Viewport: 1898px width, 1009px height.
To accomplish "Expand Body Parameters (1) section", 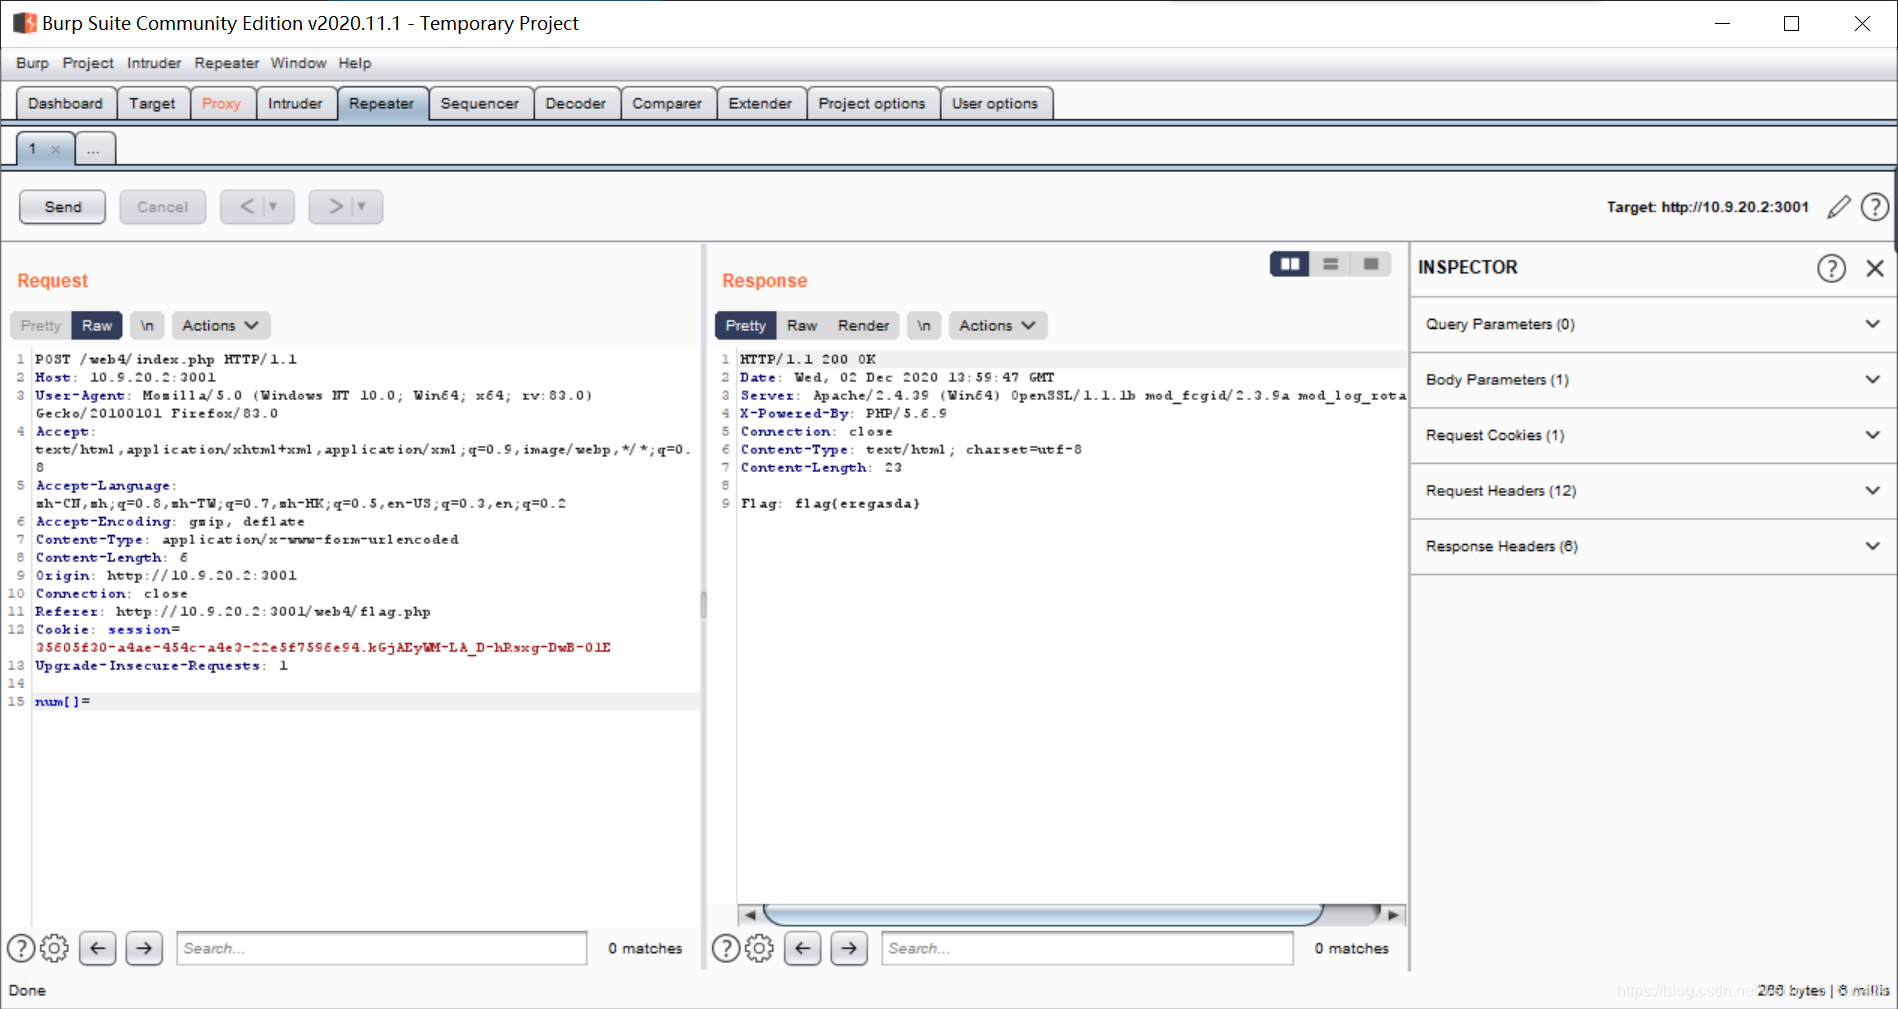I will click(1653, 380).
